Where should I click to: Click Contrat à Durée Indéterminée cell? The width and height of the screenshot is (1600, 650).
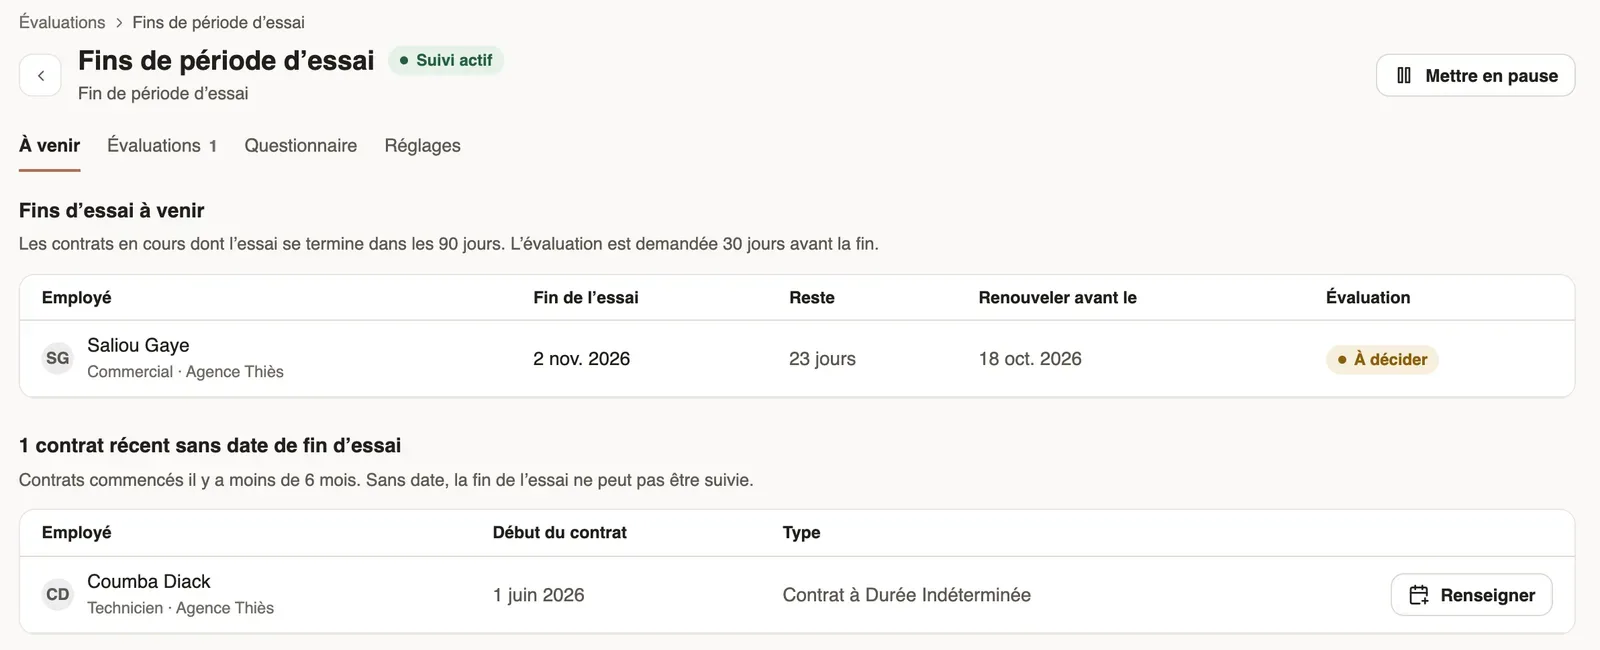906,595
